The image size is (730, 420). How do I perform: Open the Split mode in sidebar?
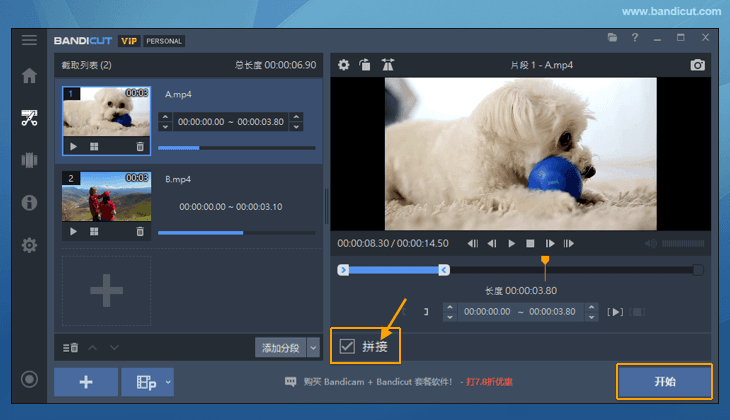pos(29,160)
